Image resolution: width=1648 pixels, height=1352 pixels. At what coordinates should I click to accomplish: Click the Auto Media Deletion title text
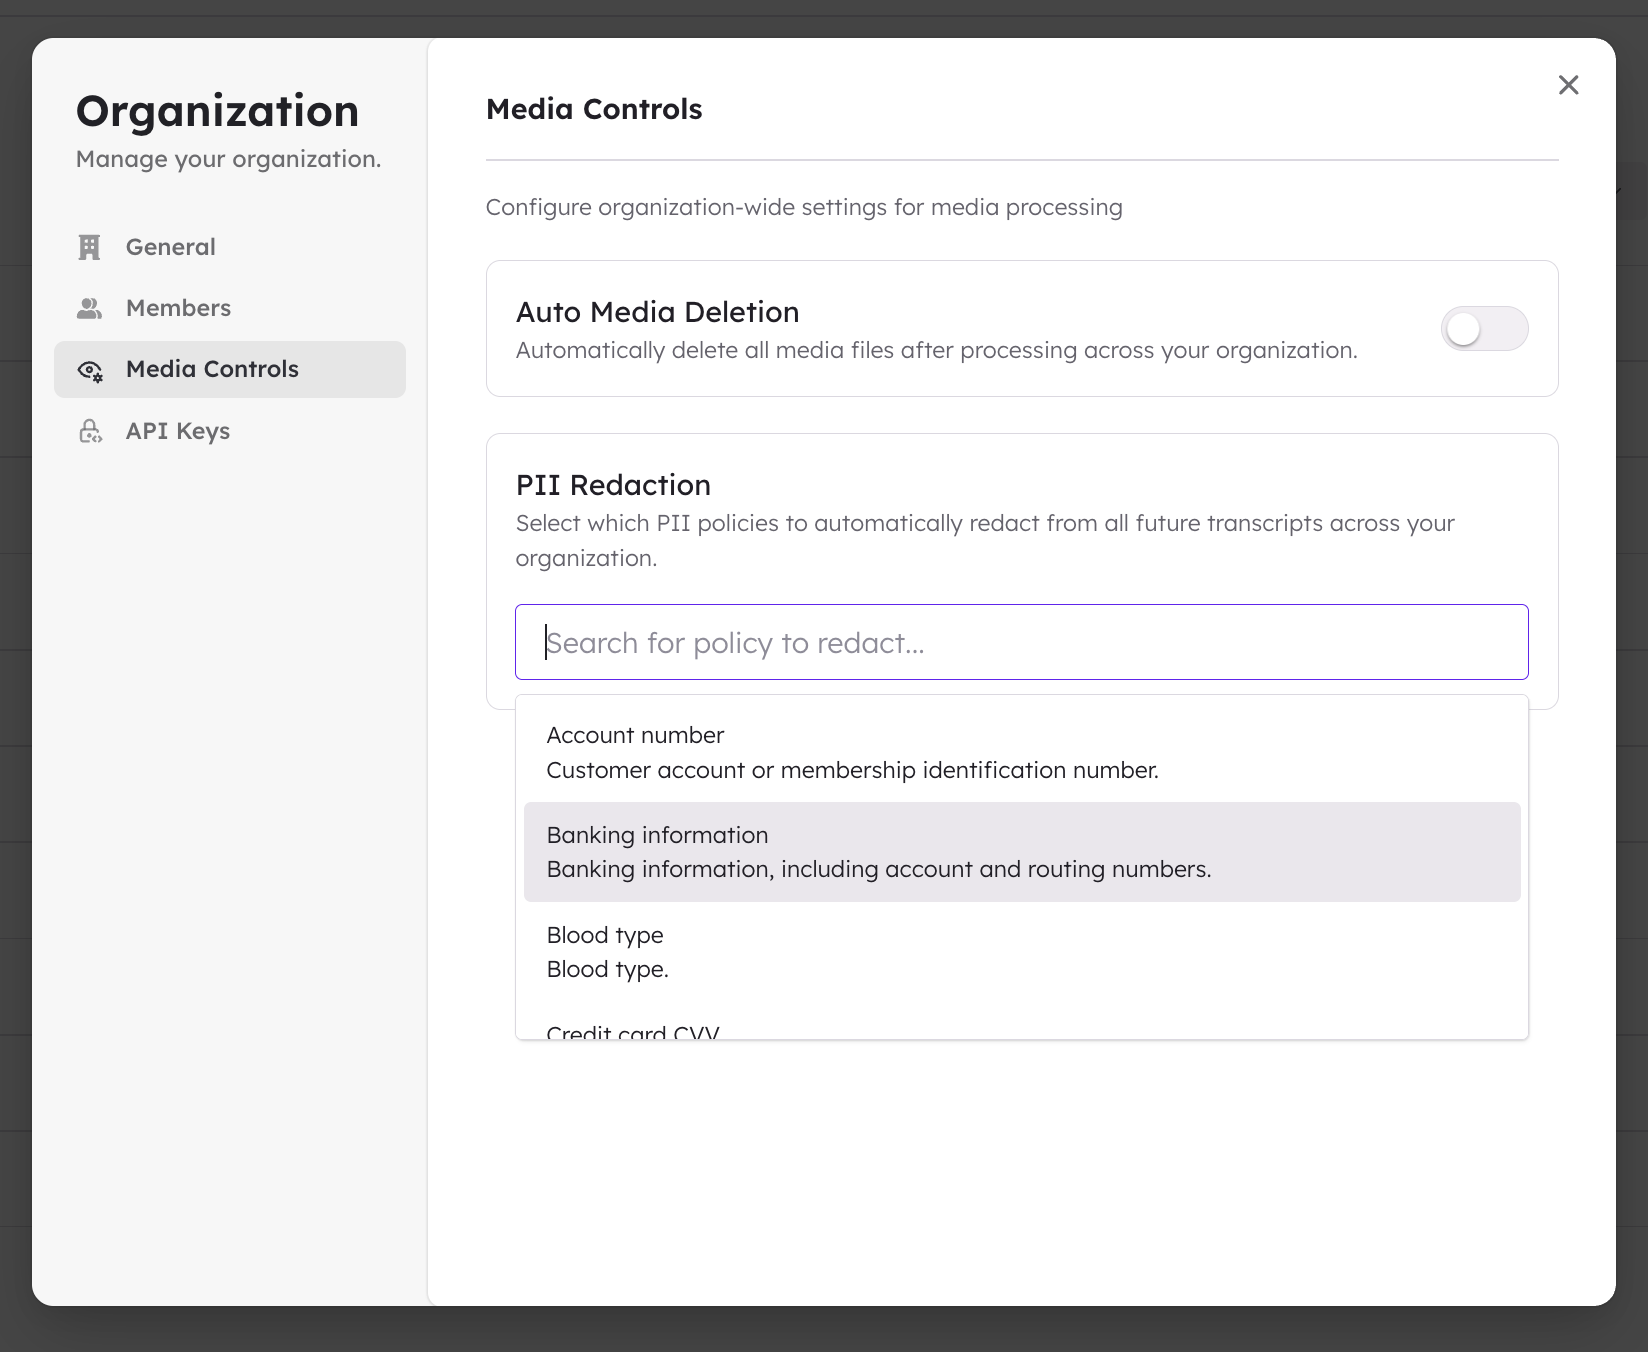pyautogui.click(x=657, y=312)
